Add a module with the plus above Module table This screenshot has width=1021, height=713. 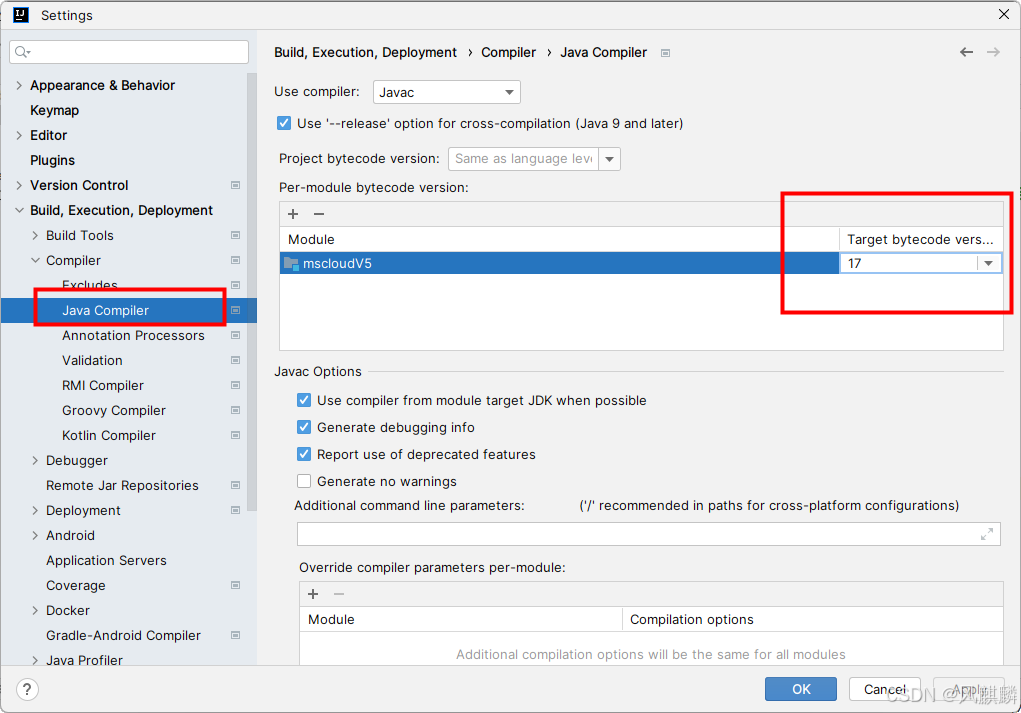(293, 214)
